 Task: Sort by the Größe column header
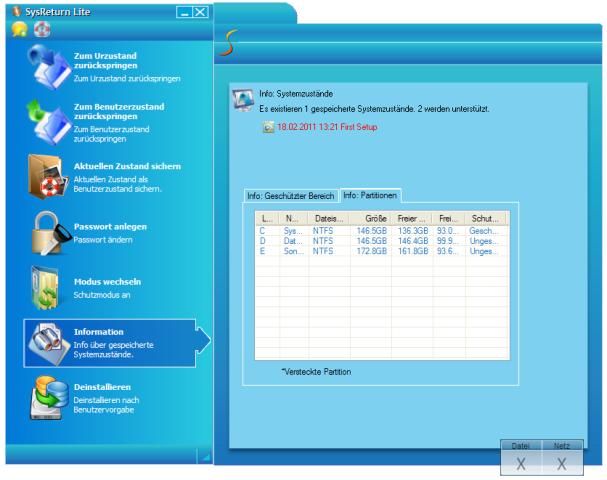(370, 218)
